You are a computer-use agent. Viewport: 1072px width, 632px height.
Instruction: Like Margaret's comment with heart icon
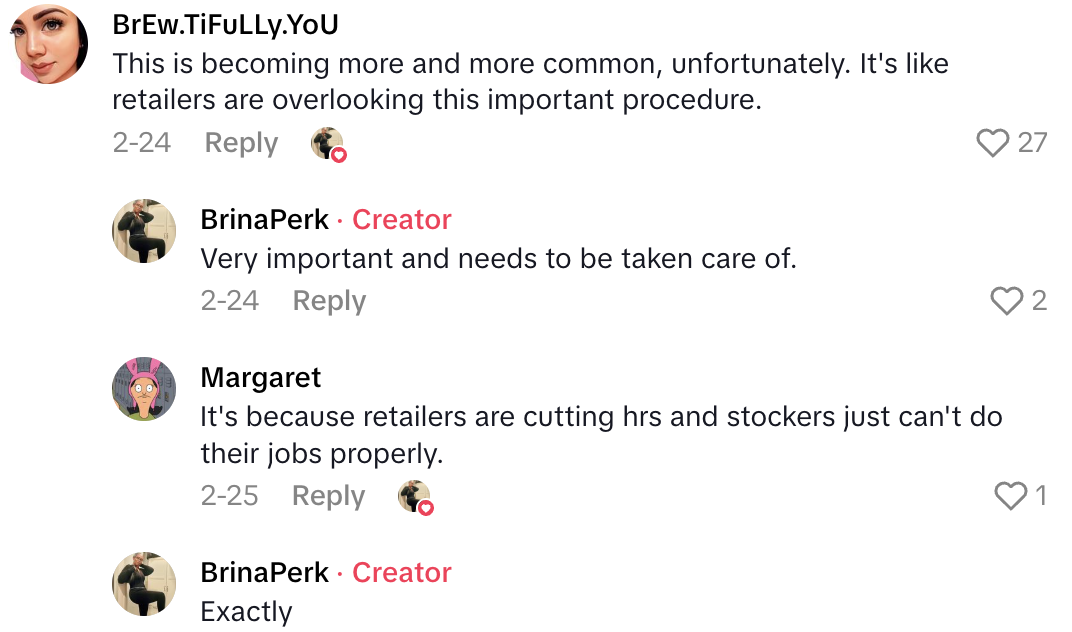click(x=1010, y=495)
